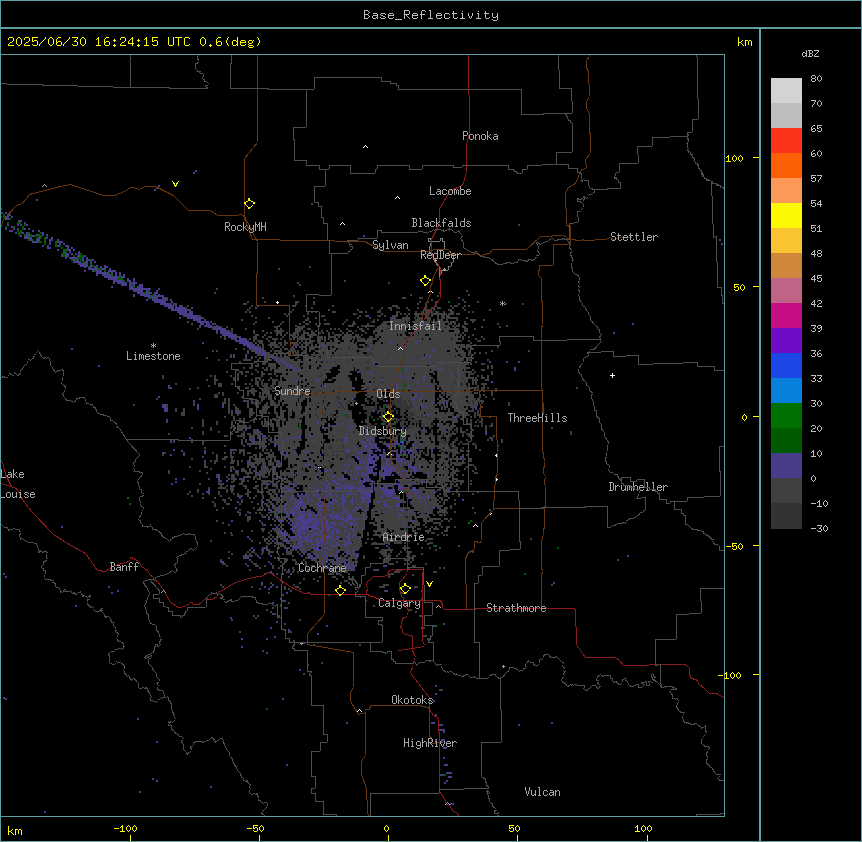
Task: Select the bright green 30-20 dBZ swatch
Action: point(786,416)
